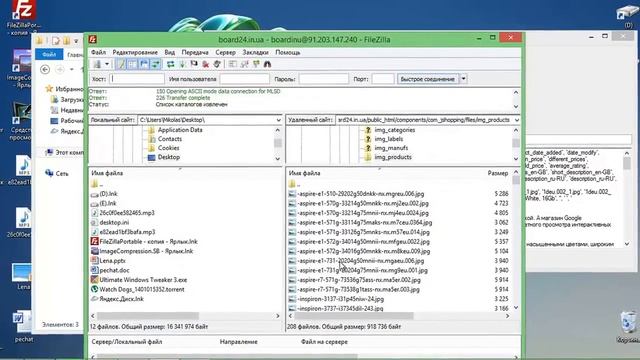Cancel the current operation via toolbar icon
Image resolution: width=640 pixels, height=360 pixels.
coord(194,64)
